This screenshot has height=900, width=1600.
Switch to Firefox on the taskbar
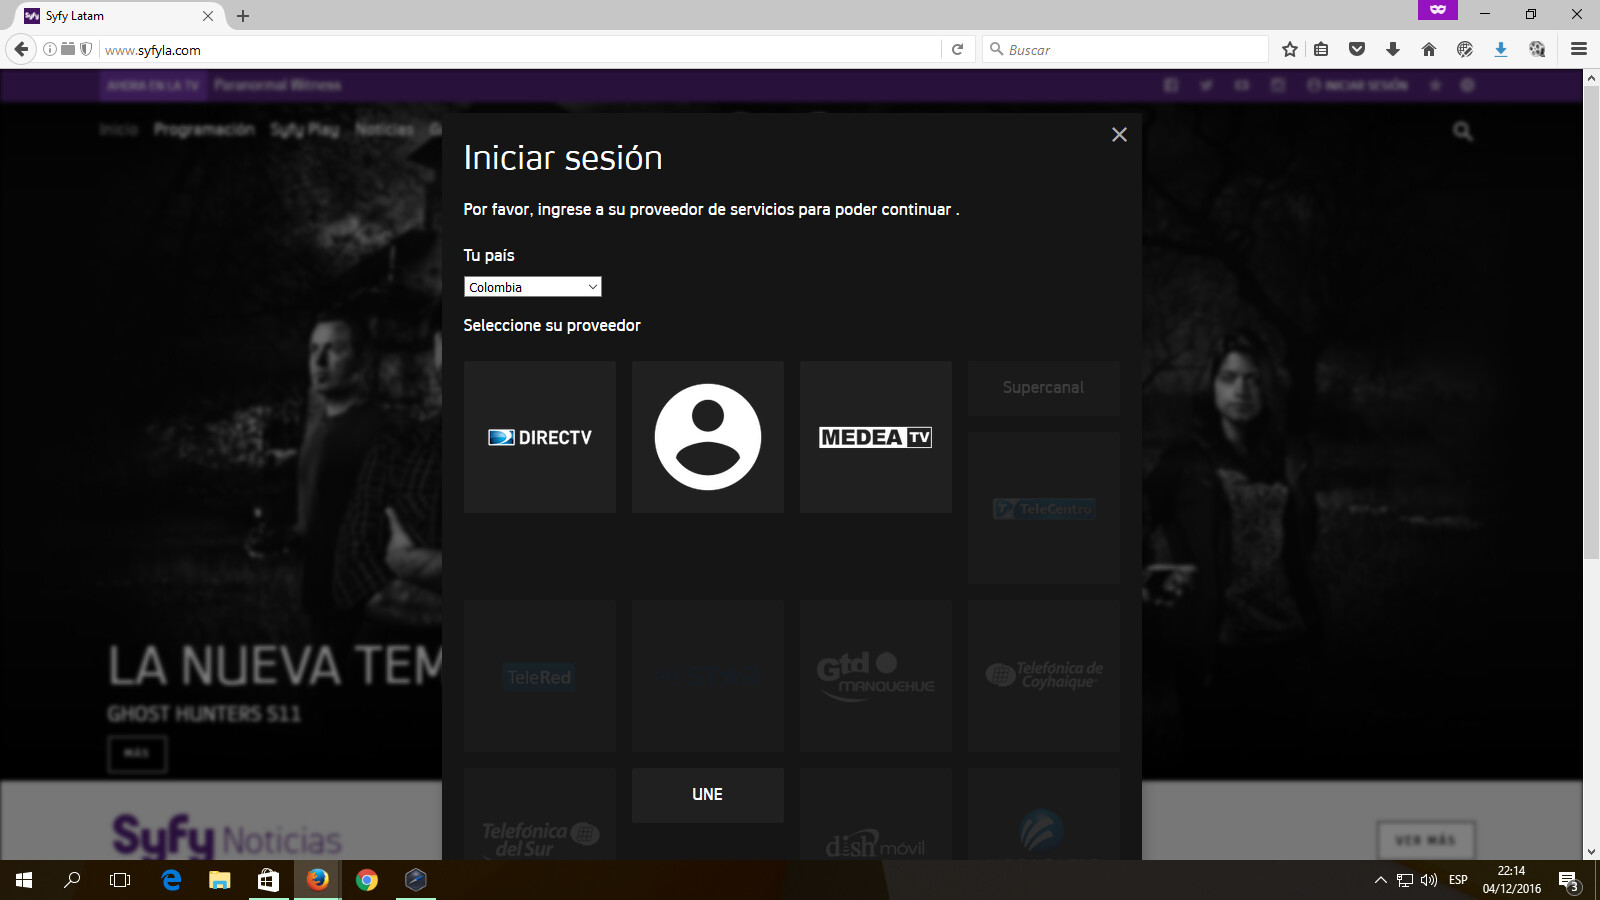click(317, 880)
